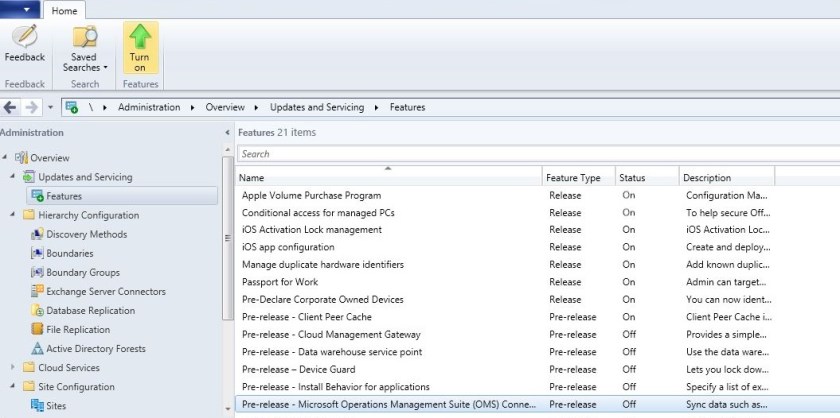Open Database Replication node
Viewport: 840px width, 418px height.
[91, 310]
